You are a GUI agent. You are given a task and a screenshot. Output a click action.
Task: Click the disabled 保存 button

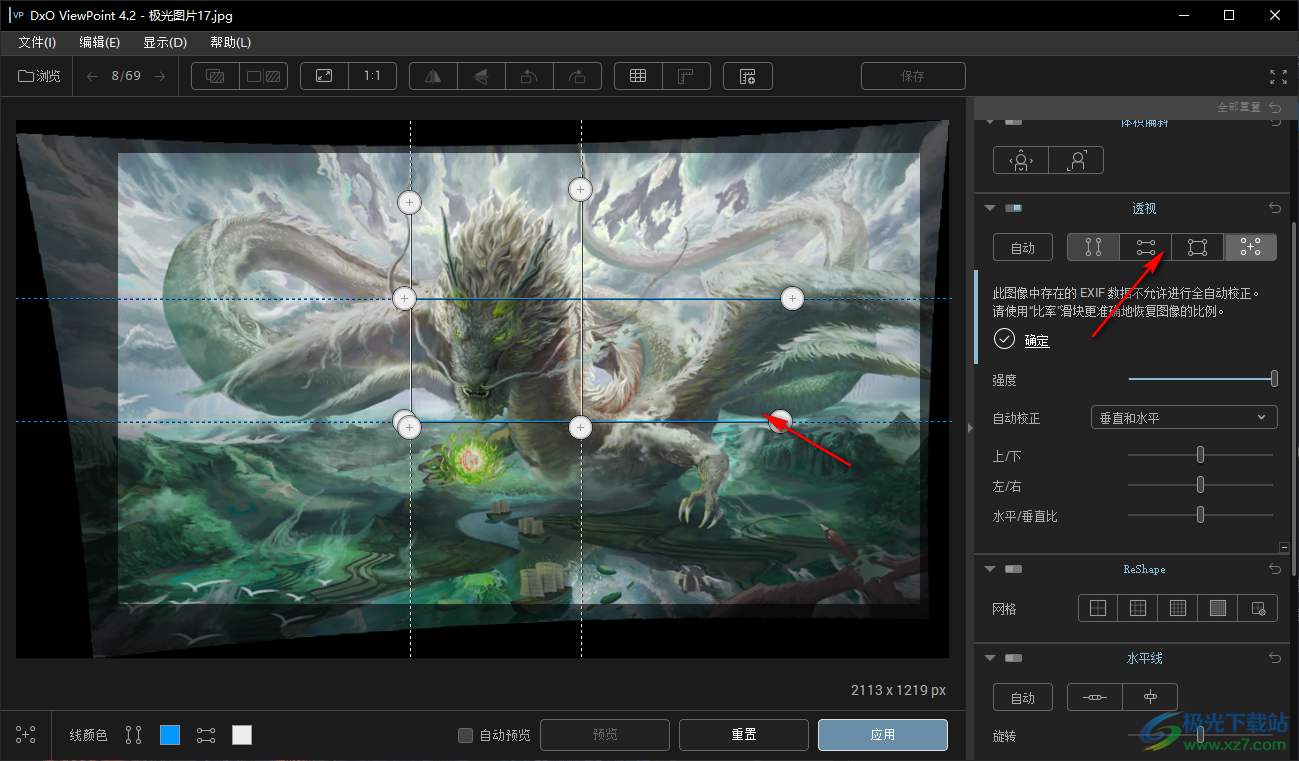pos(913,76)
